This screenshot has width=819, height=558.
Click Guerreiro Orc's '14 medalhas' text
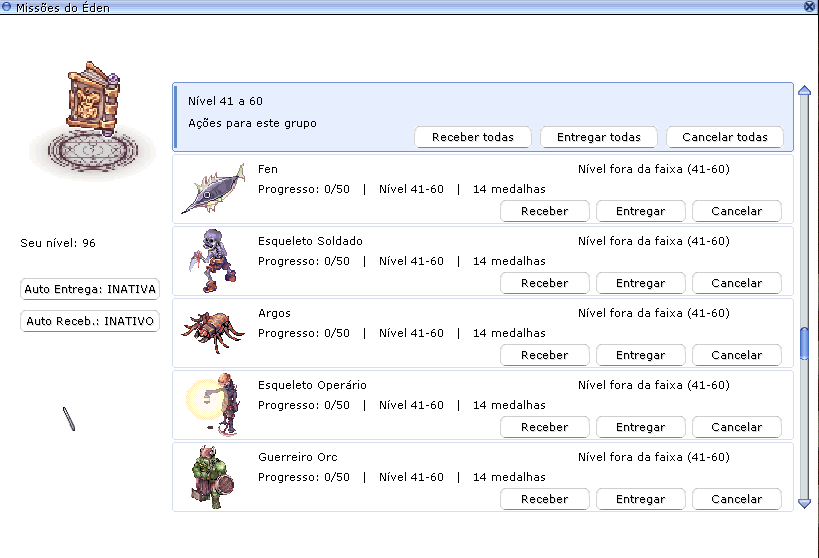[x=509, y=477]
